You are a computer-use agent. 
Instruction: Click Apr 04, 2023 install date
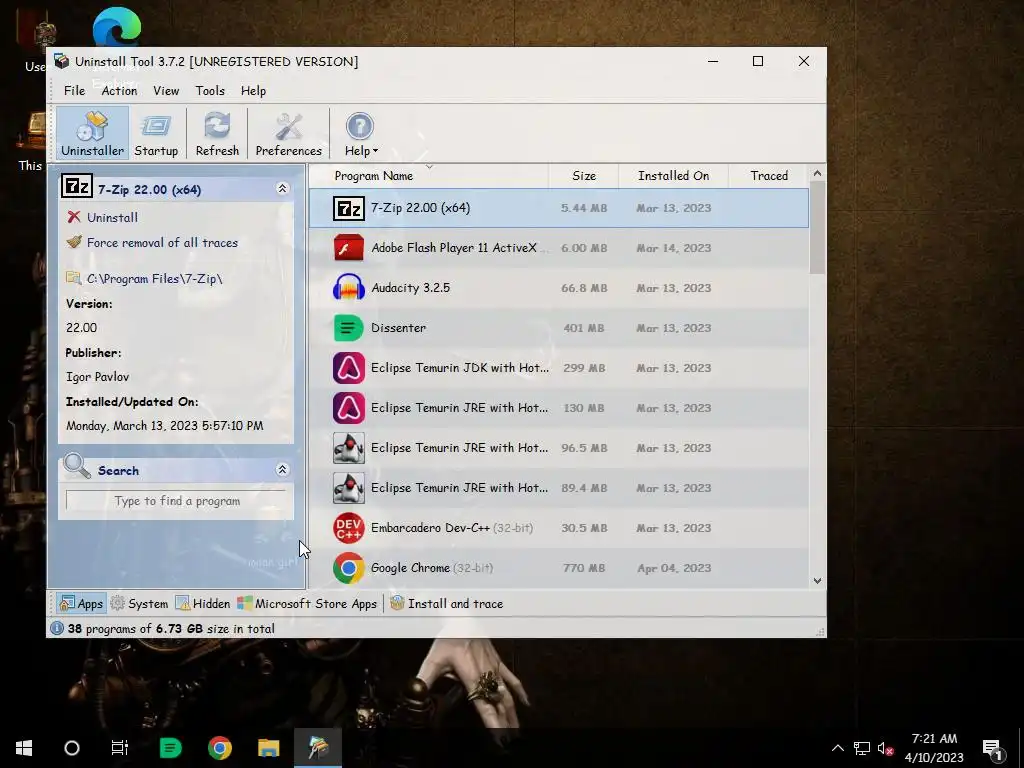674,568
